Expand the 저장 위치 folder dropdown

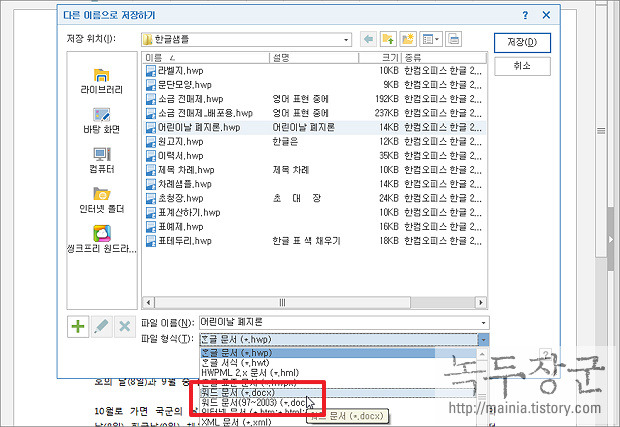click(x=346, y=40)
